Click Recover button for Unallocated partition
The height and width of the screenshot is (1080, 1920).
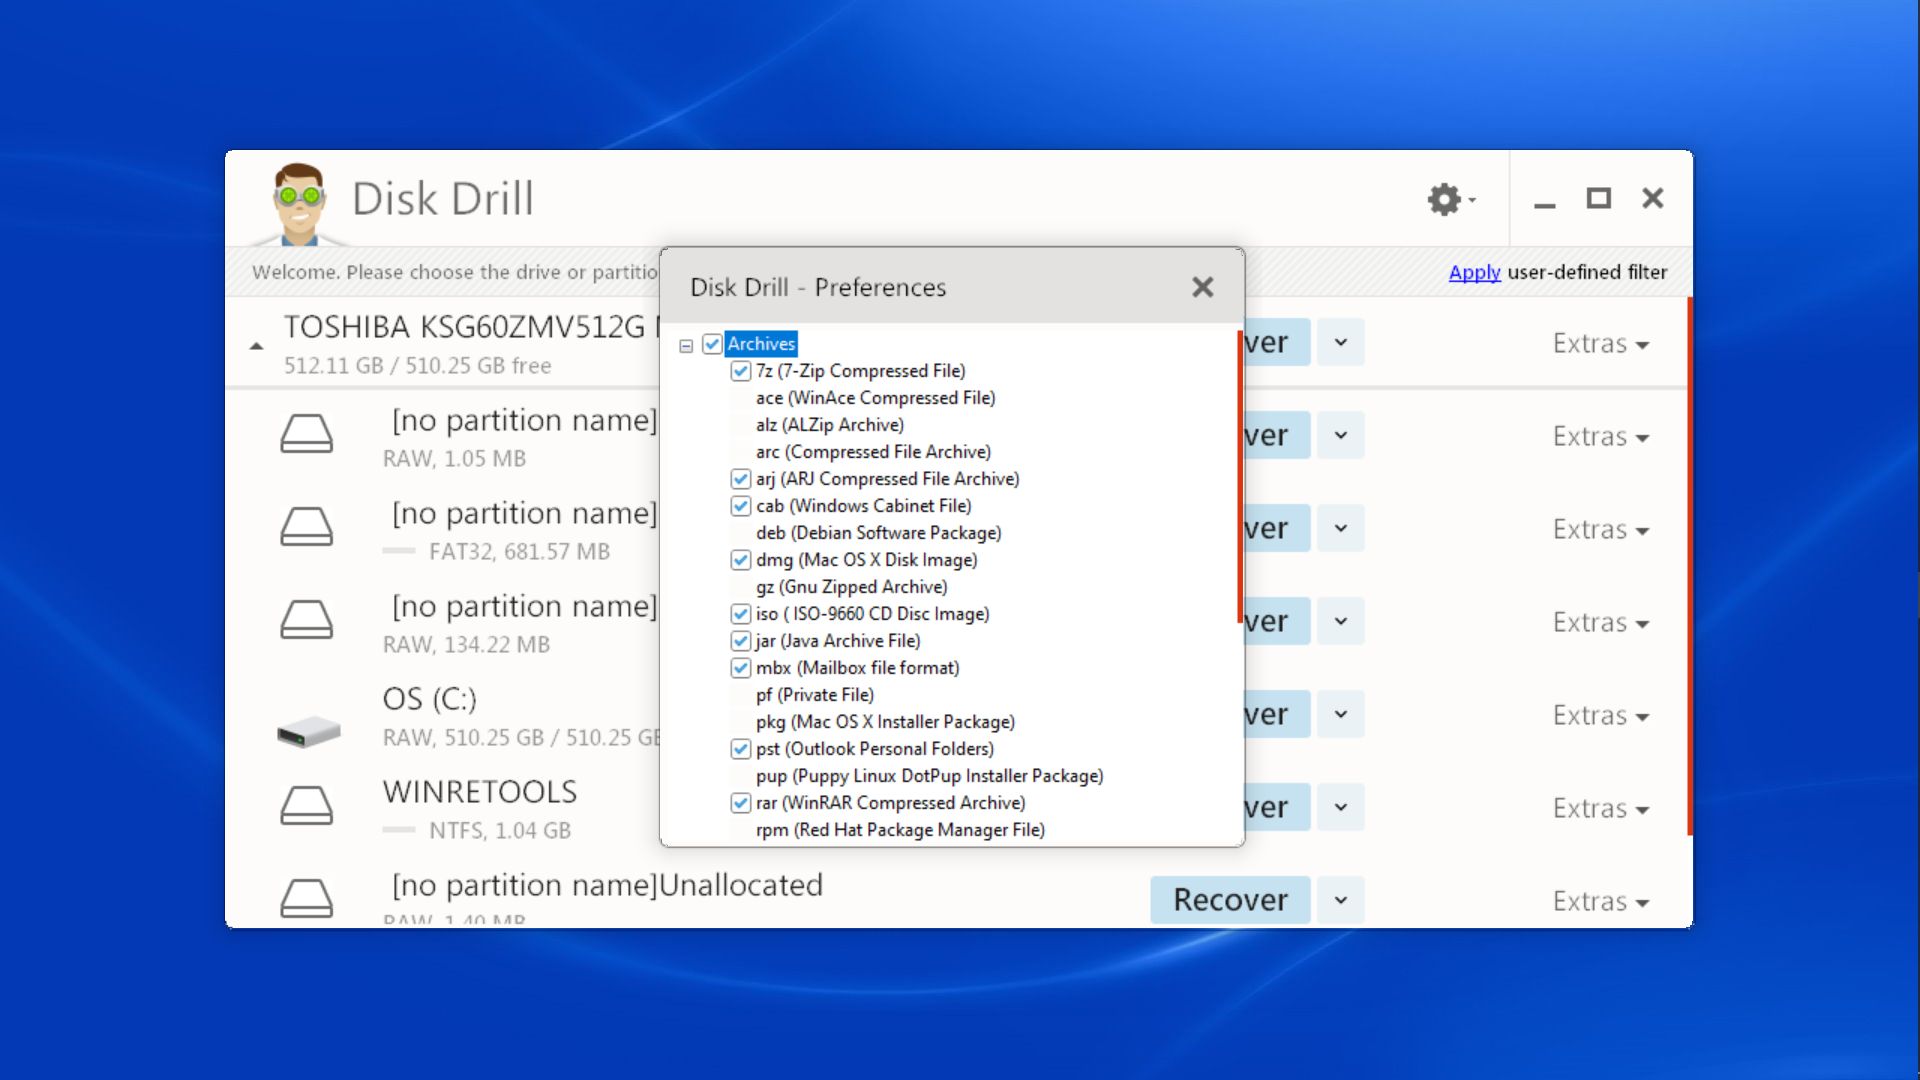[1230, 900]
